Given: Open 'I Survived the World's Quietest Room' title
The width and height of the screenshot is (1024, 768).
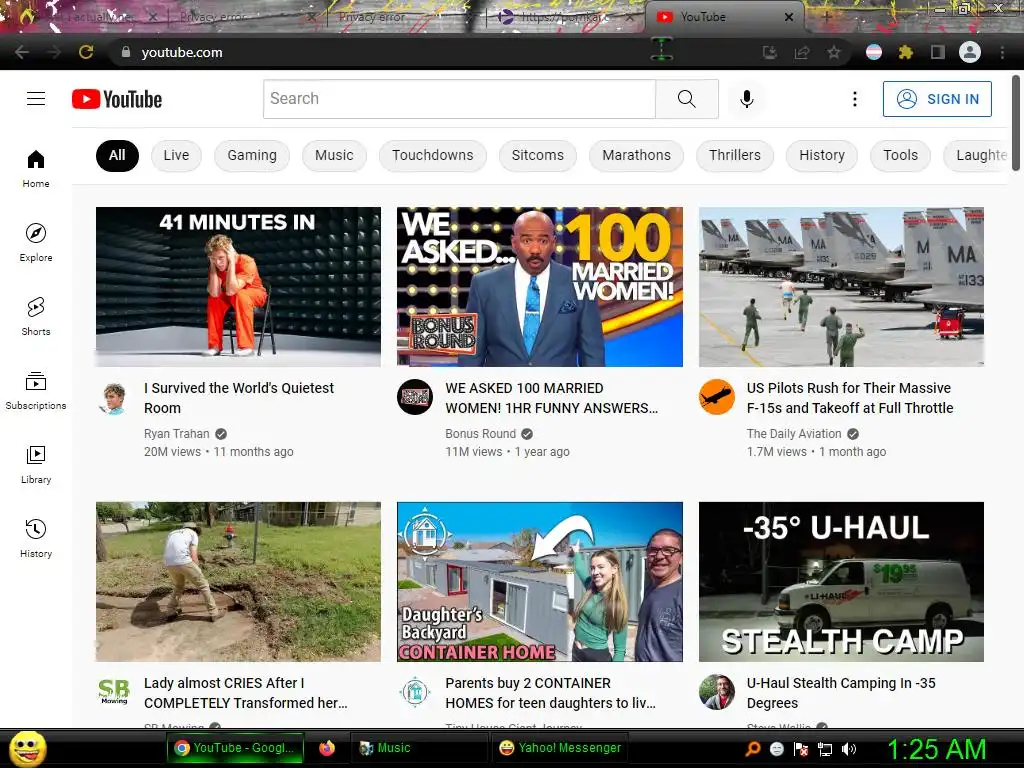Looking at the screenshot, I should [x=238, y=398].
